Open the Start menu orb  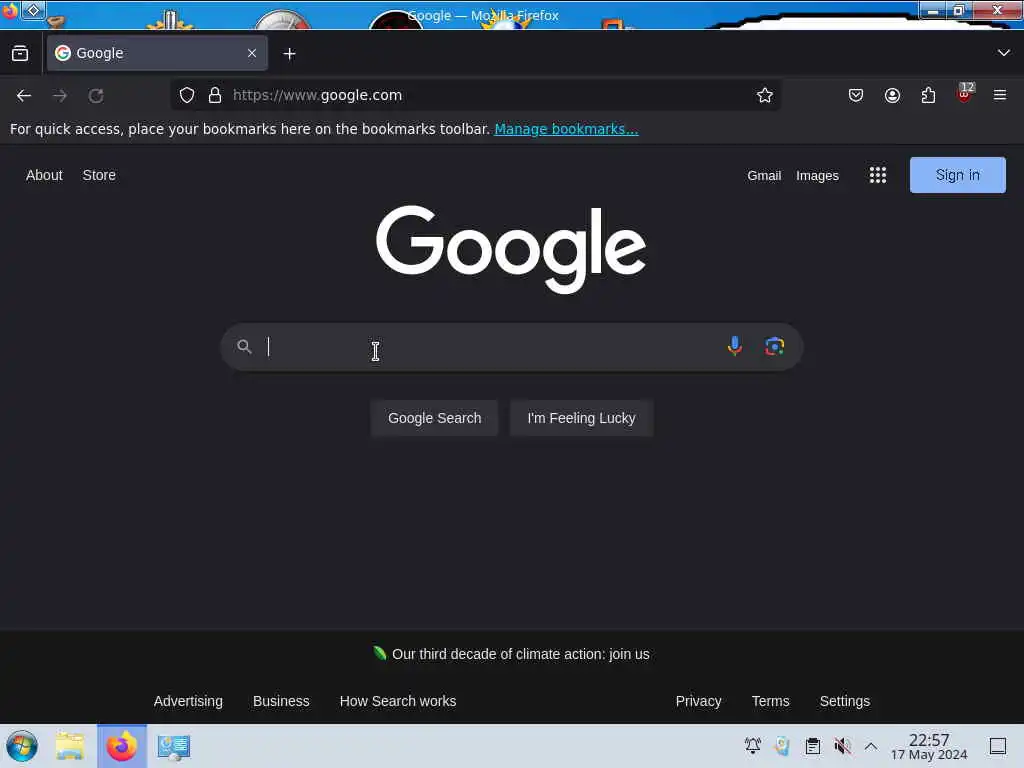(22, 746)
